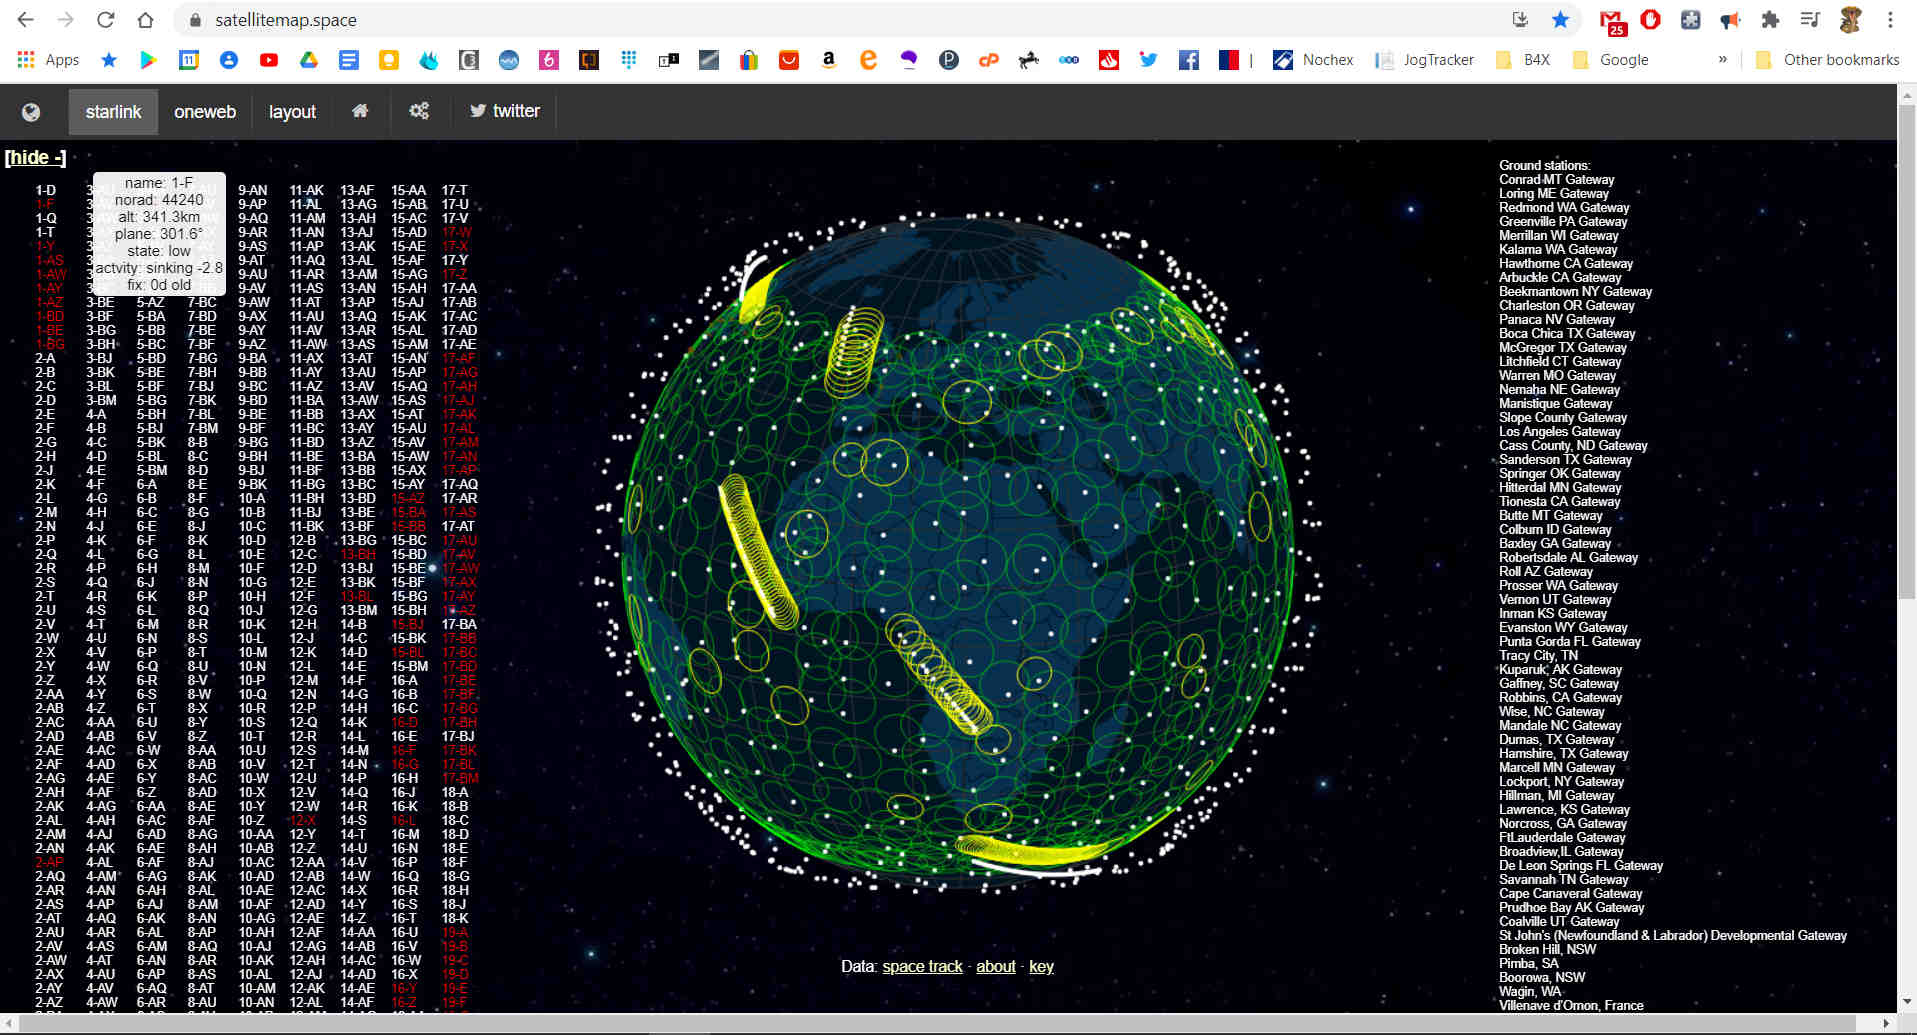The height and width of the screenshot is (1035, 1917).
Task: Click the key link below the globe
Action: pyautogui.click(x=1041, y=966)
